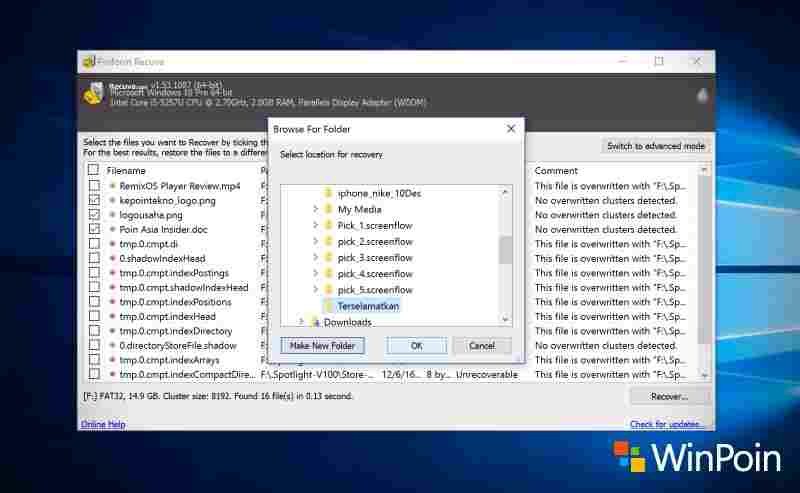Image resolution: width=800 pixels, height=493 pixels.
Task: Untick the logousaha.png checkbox
Action: pos(94,214)
